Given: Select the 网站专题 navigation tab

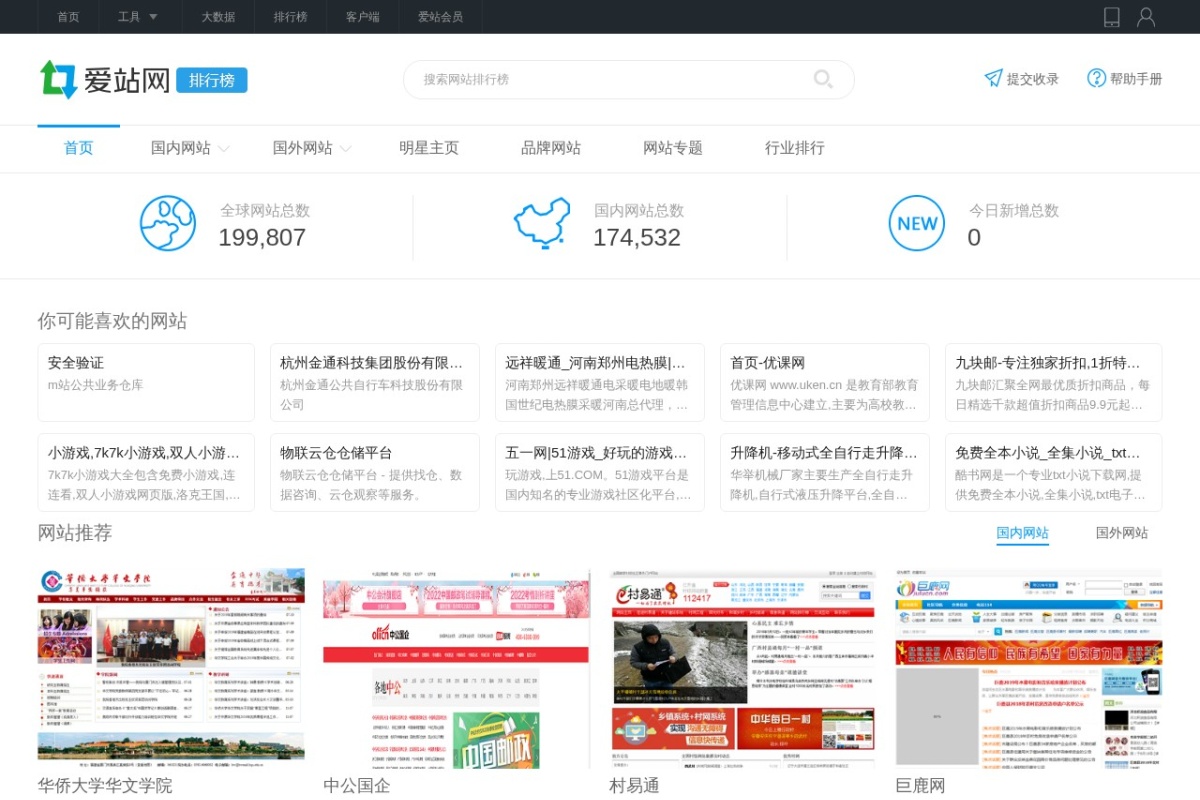Looking at the screenshot, I should click(673, 148).
